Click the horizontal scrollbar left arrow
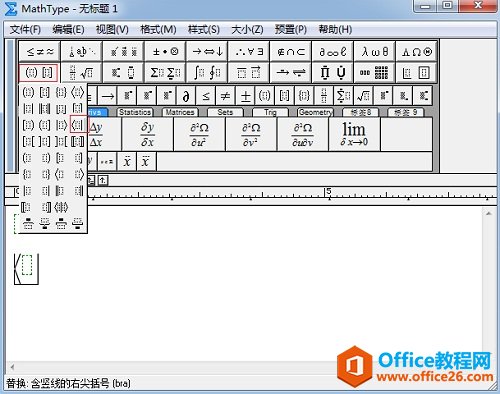 click(12, 367)
